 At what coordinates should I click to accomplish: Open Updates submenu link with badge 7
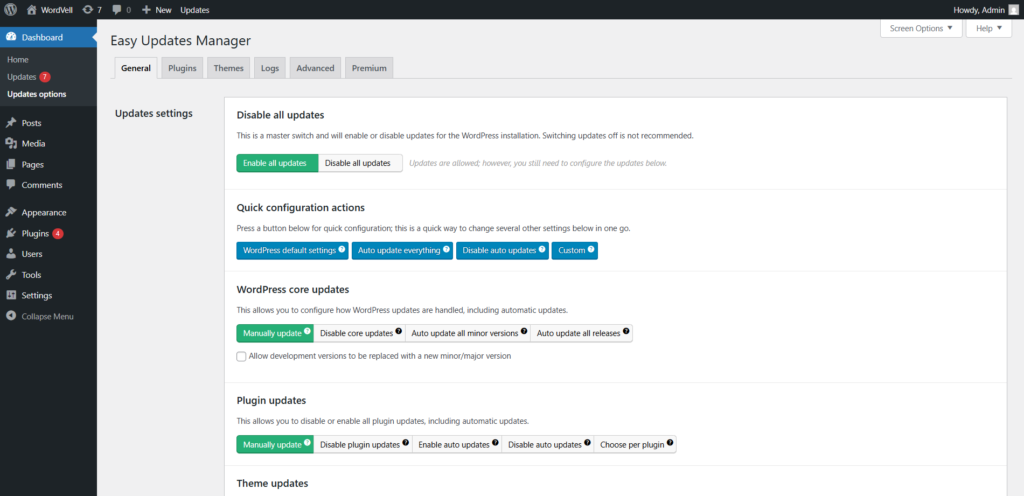[x=29, y=77]
